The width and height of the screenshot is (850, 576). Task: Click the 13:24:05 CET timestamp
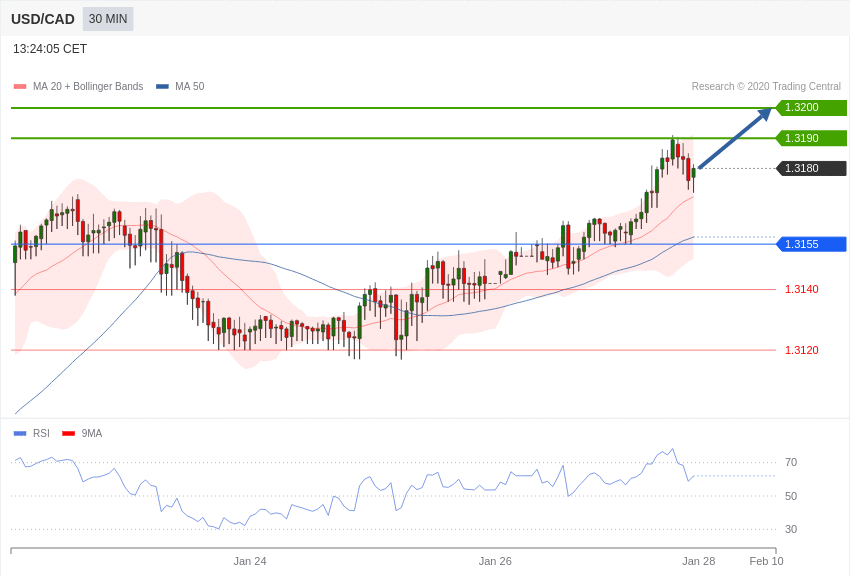click(50, 49)
